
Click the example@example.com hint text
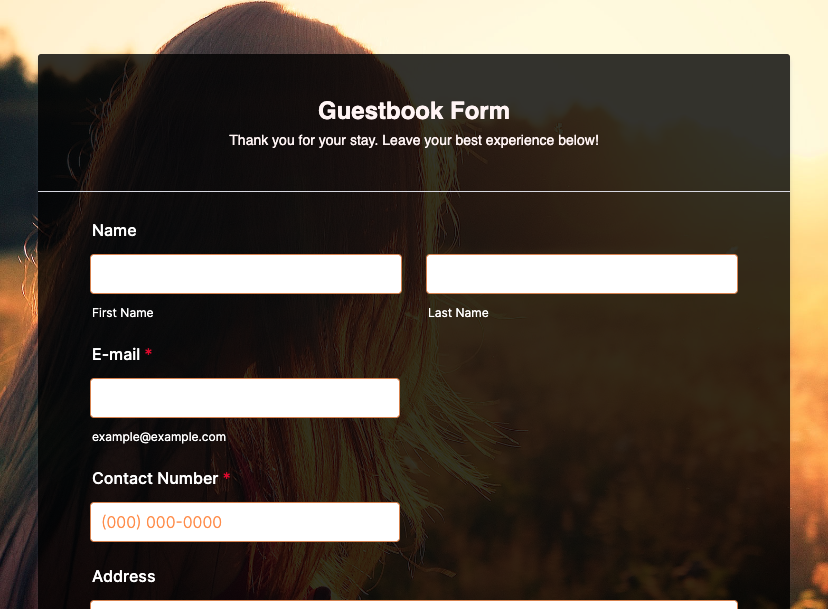tap(159, 437)
